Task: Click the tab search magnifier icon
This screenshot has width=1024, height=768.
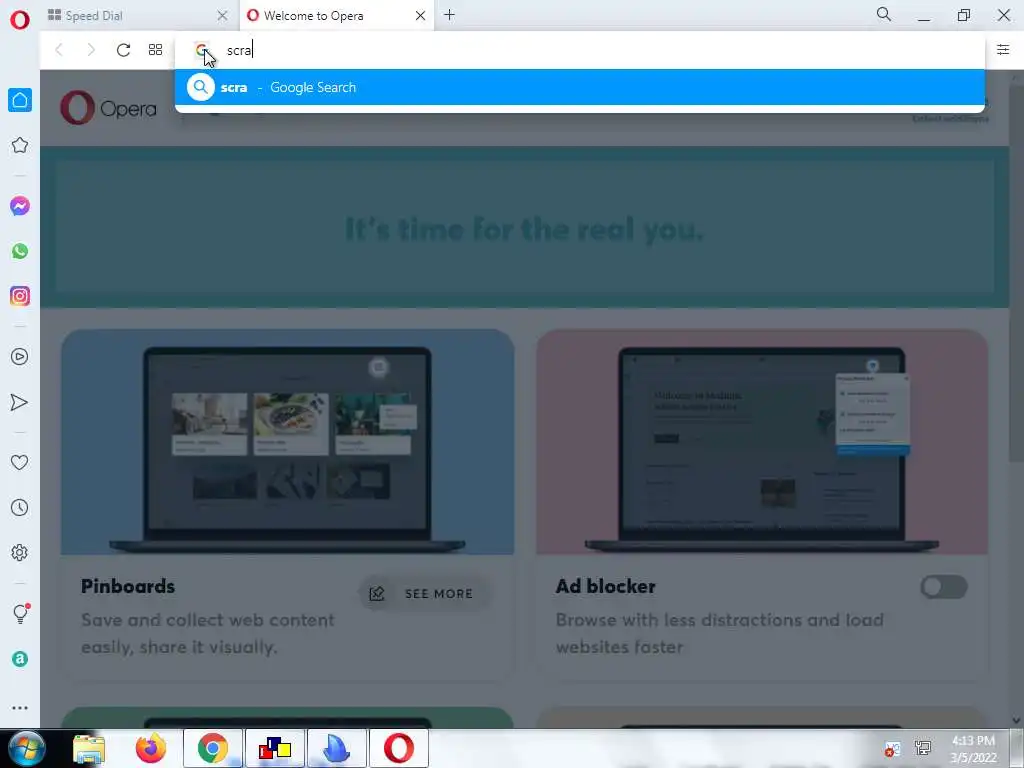Action: coord(884,14)
